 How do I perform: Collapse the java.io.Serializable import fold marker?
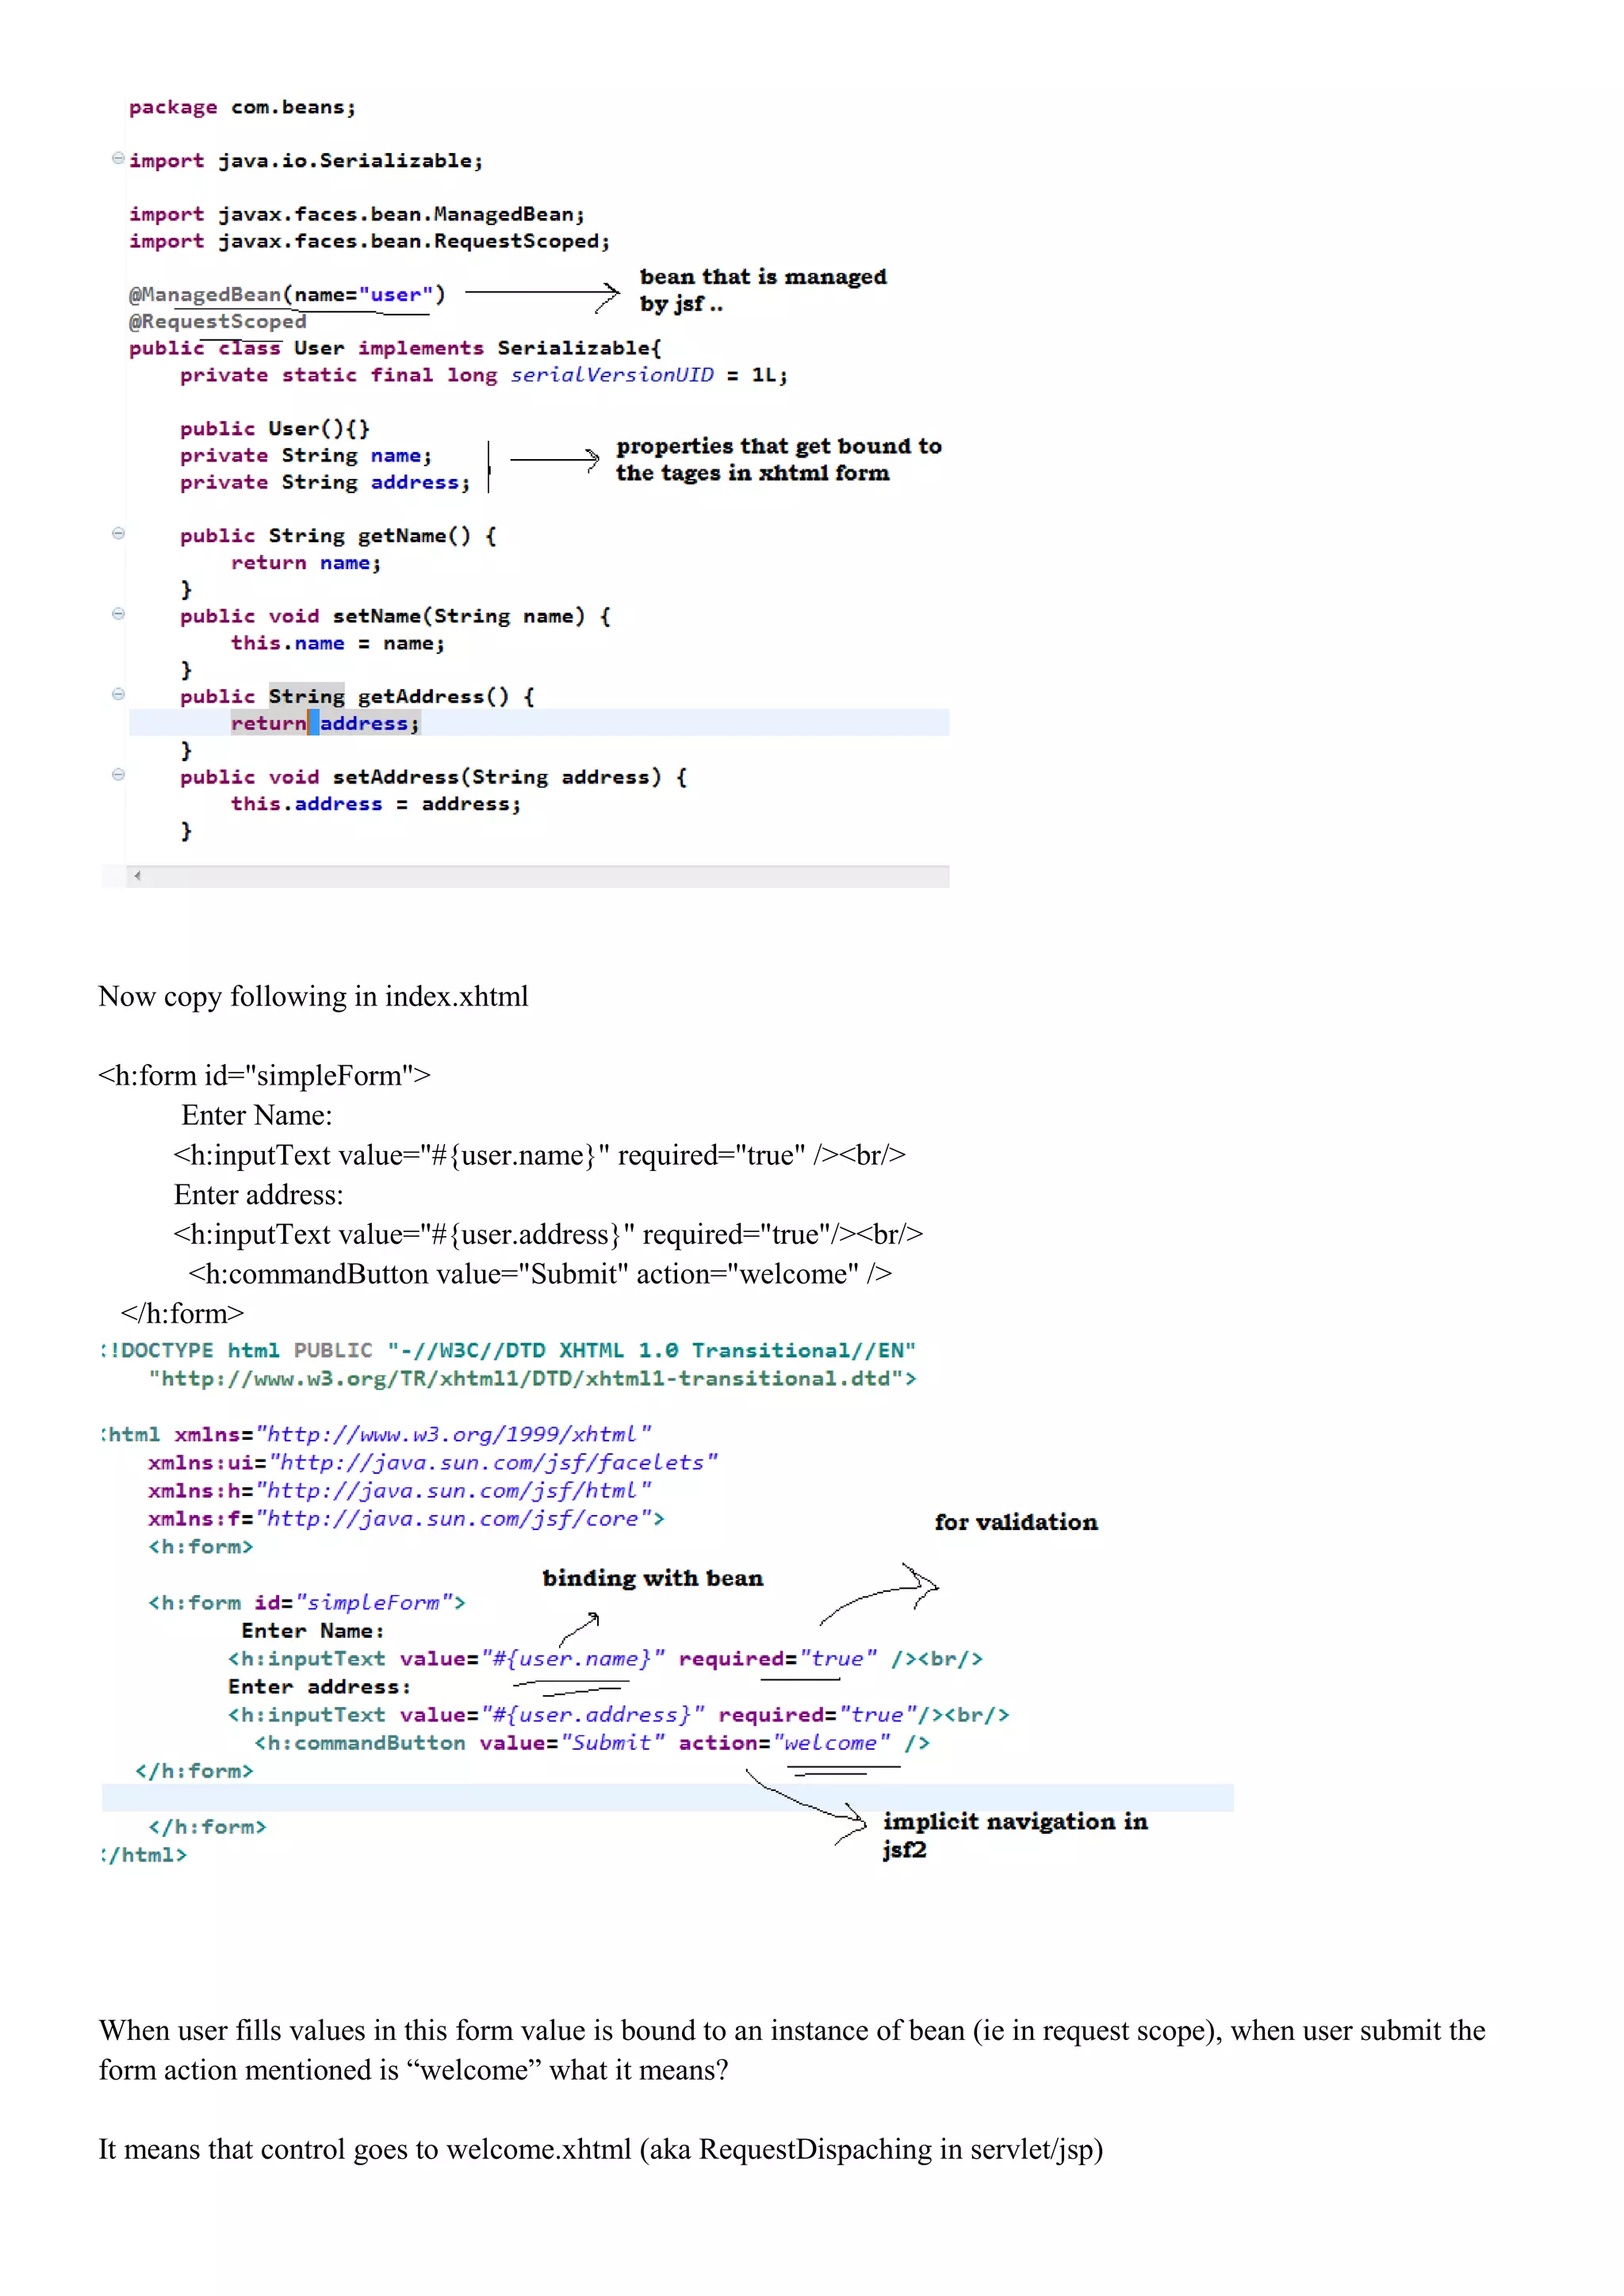coord(118,158)
